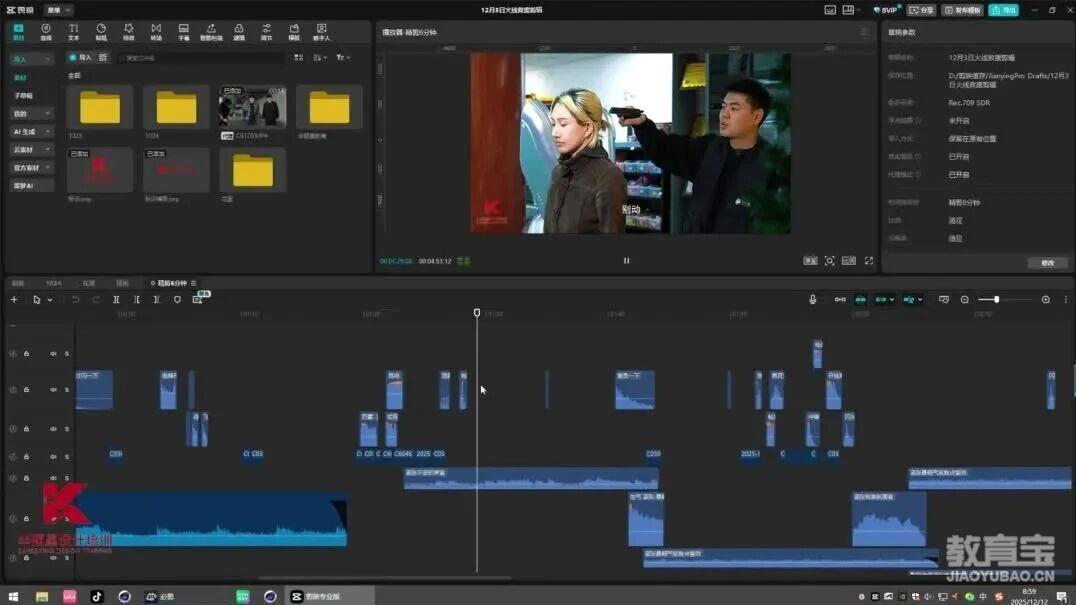Toggle visibility of the third timeline track
This screenshot has height=605, width=1076.
13,428
